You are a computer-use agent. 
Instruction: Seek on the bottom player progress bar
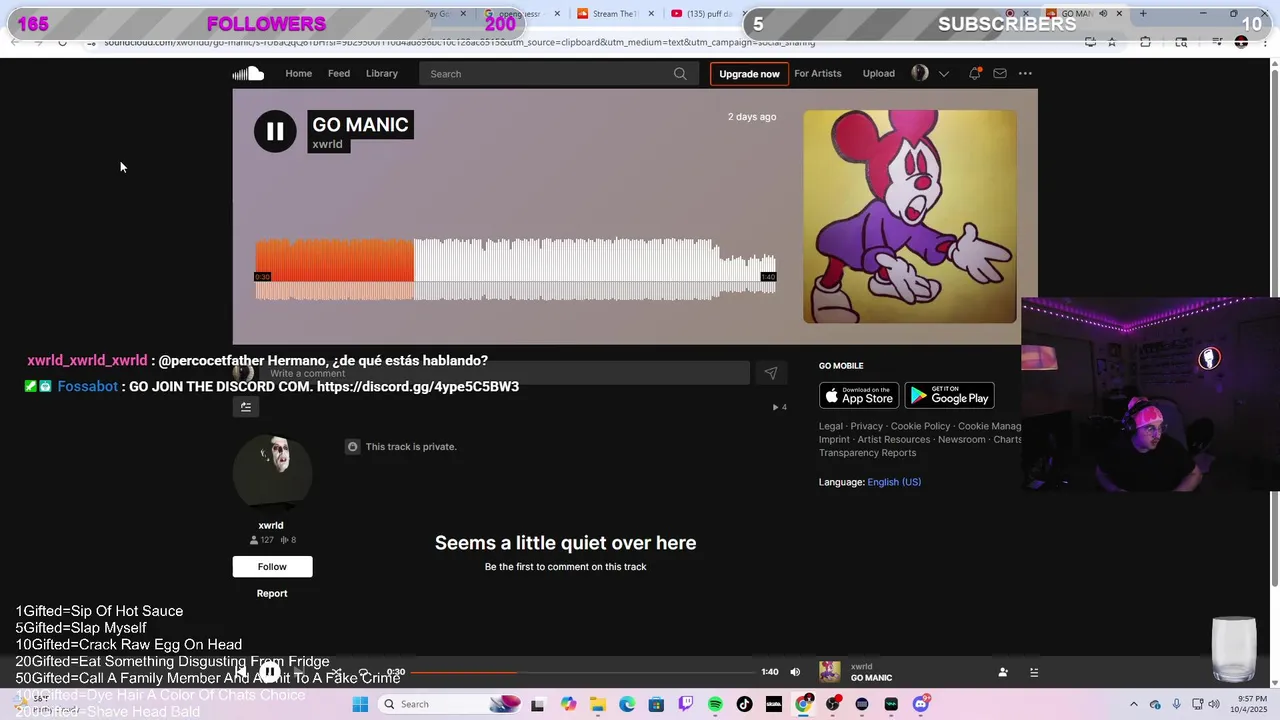pos(583,672)
